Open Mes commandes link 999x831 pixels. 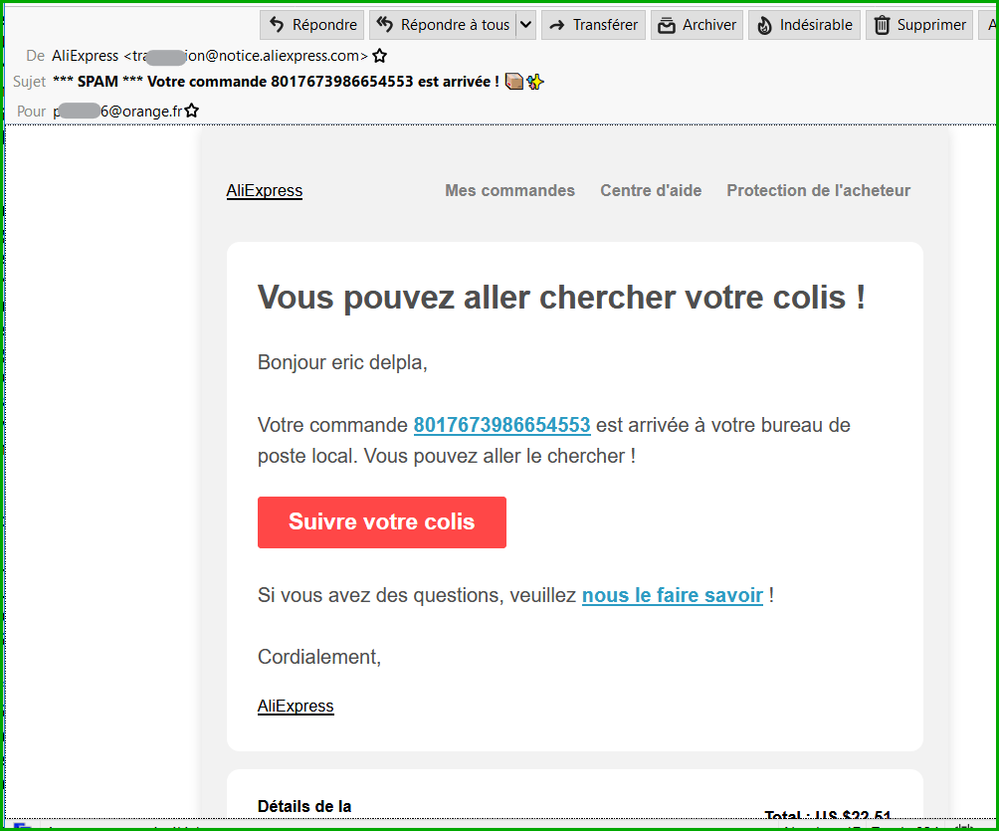pos(510,191)
